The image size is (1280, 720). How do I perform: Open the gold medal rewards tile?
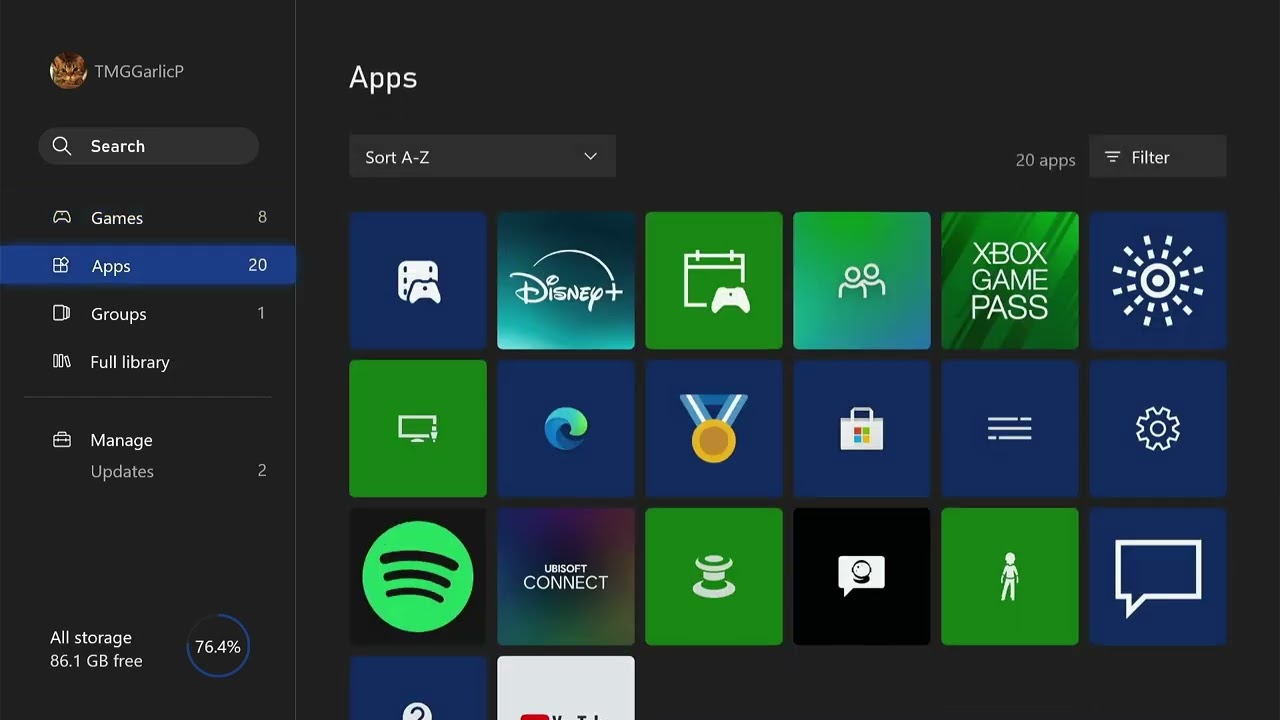(714, 429)
